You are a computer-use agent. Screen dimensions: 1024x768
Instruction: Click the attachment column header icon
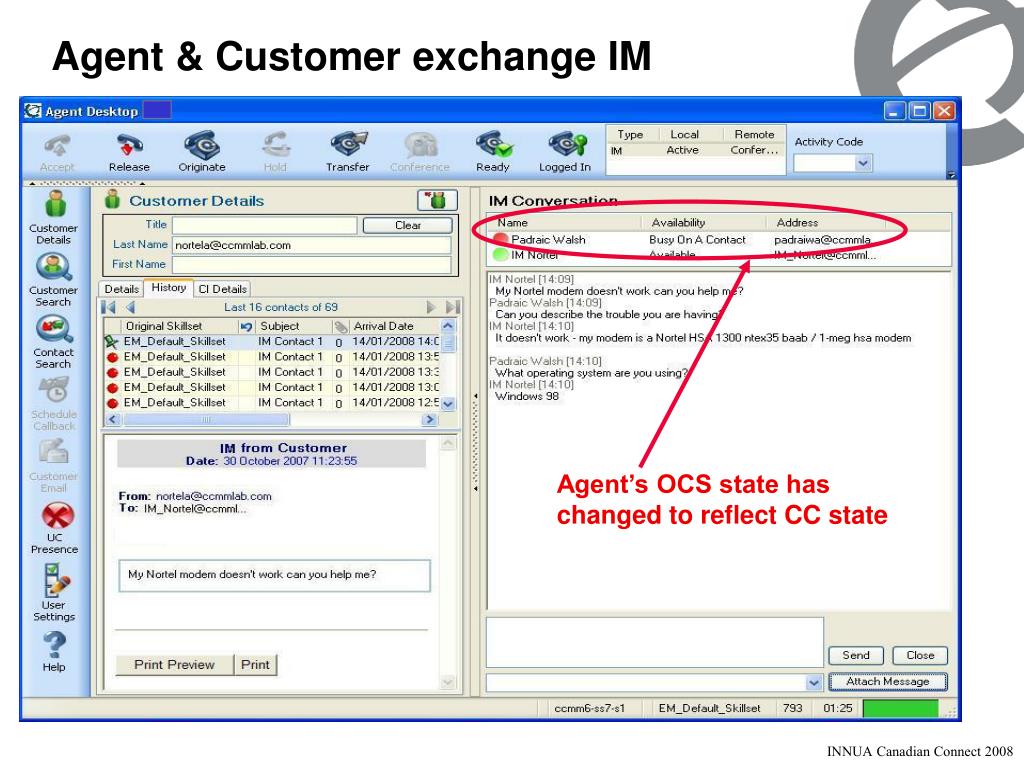pyautogui.click(x=340, y=326)
